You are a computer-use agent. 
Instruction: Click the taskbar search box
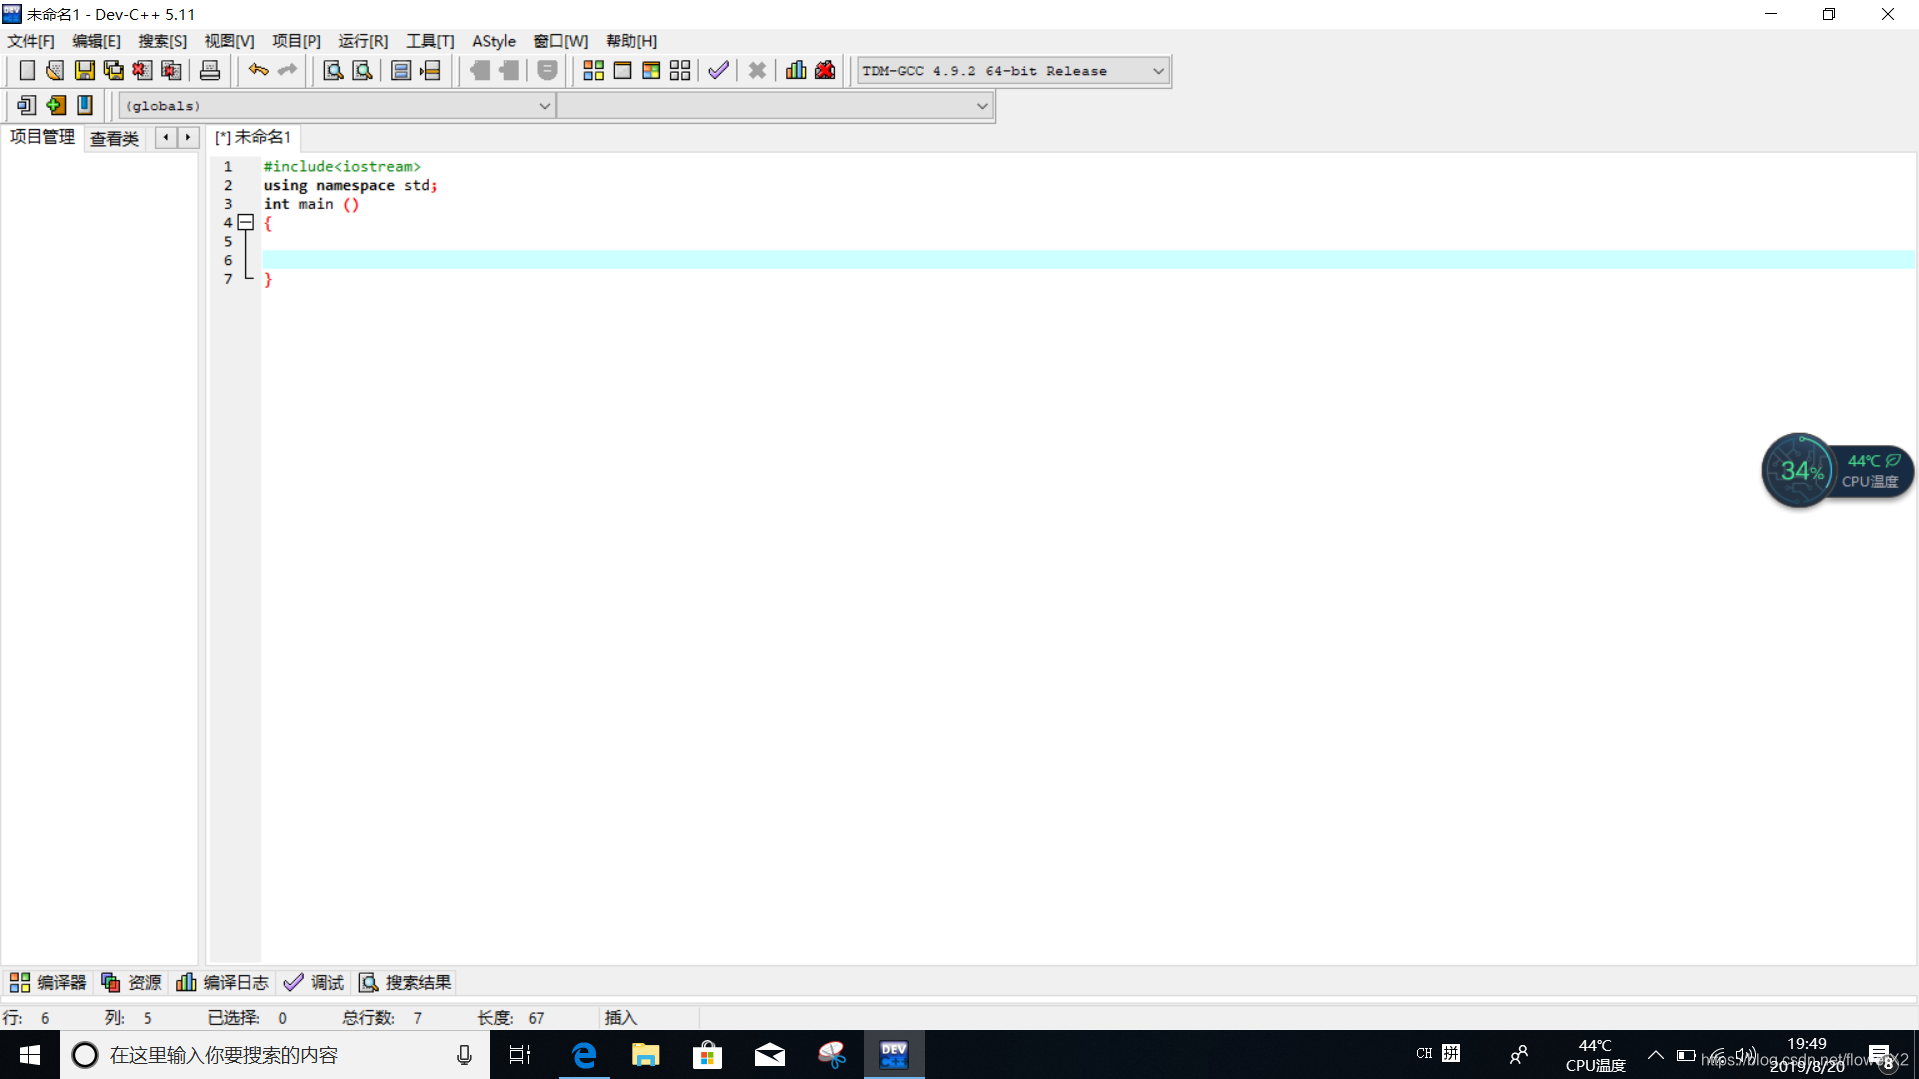pos(275,1055)
